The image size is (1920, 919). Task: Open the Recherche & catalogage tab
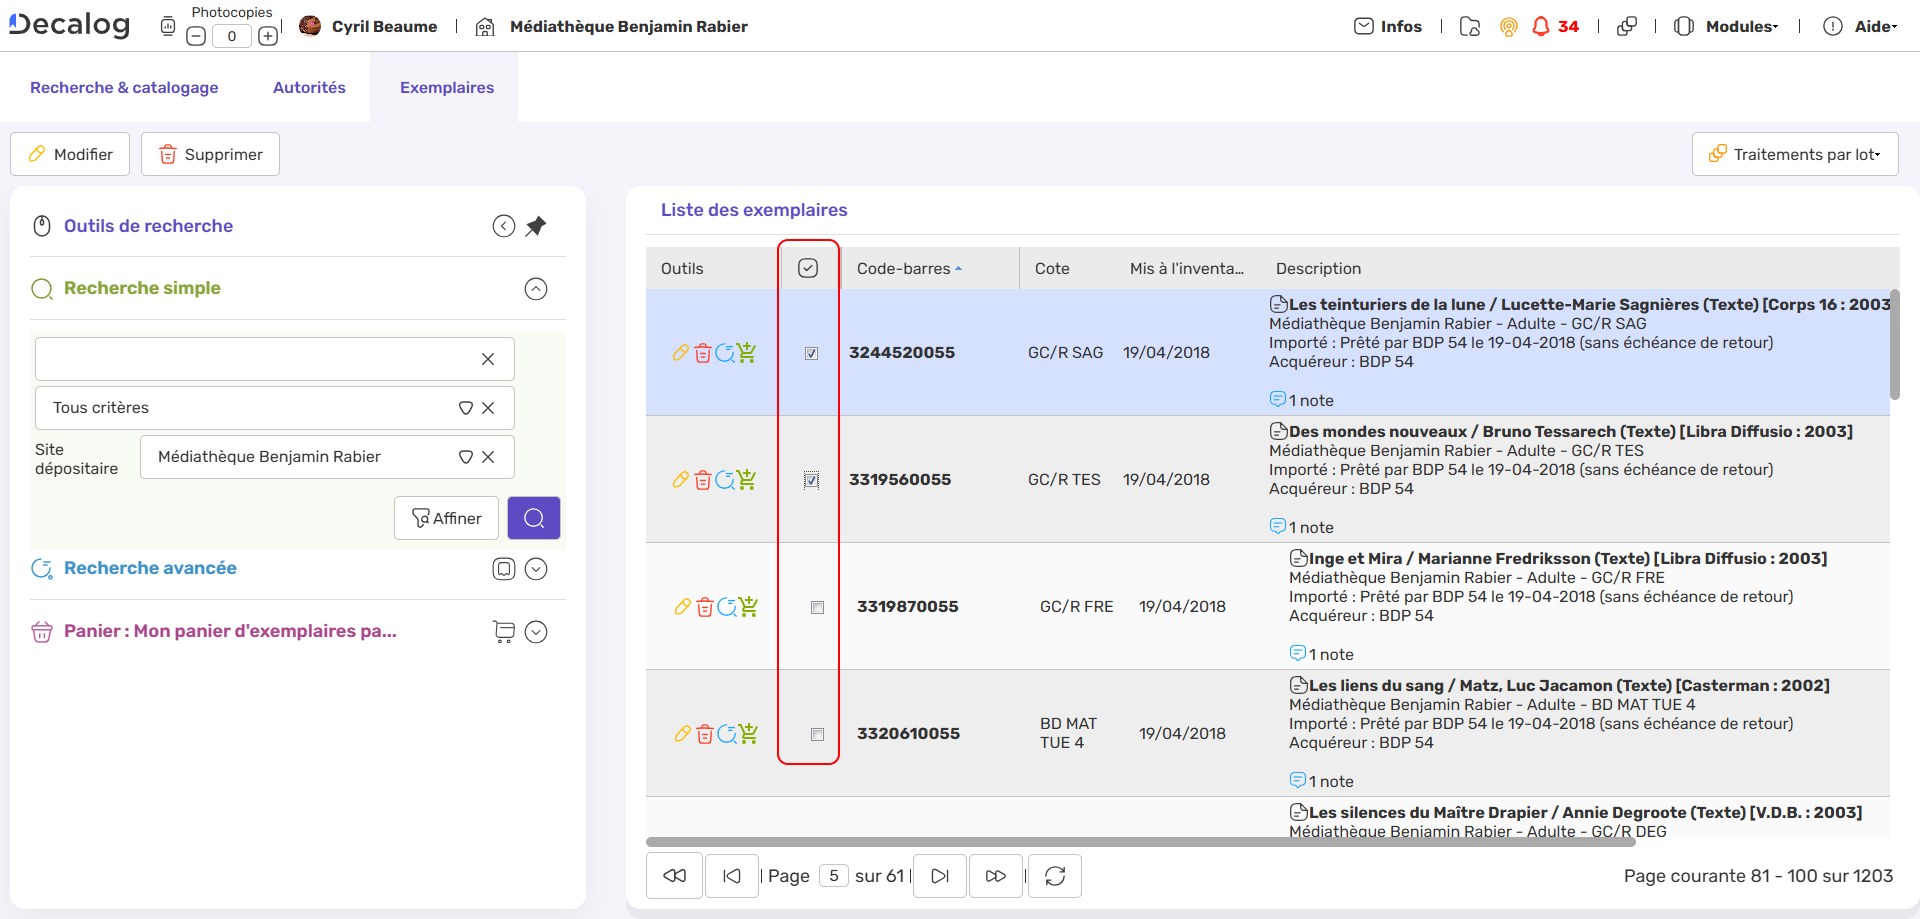(124, 87)
